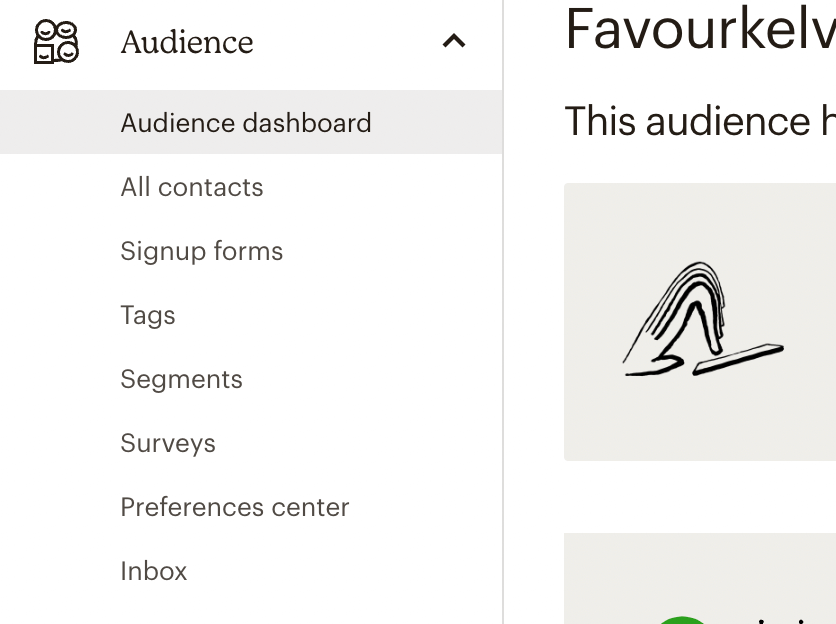836x624 pixels.
Task: Open the Audience menu heading
Action: click(187, 42)
